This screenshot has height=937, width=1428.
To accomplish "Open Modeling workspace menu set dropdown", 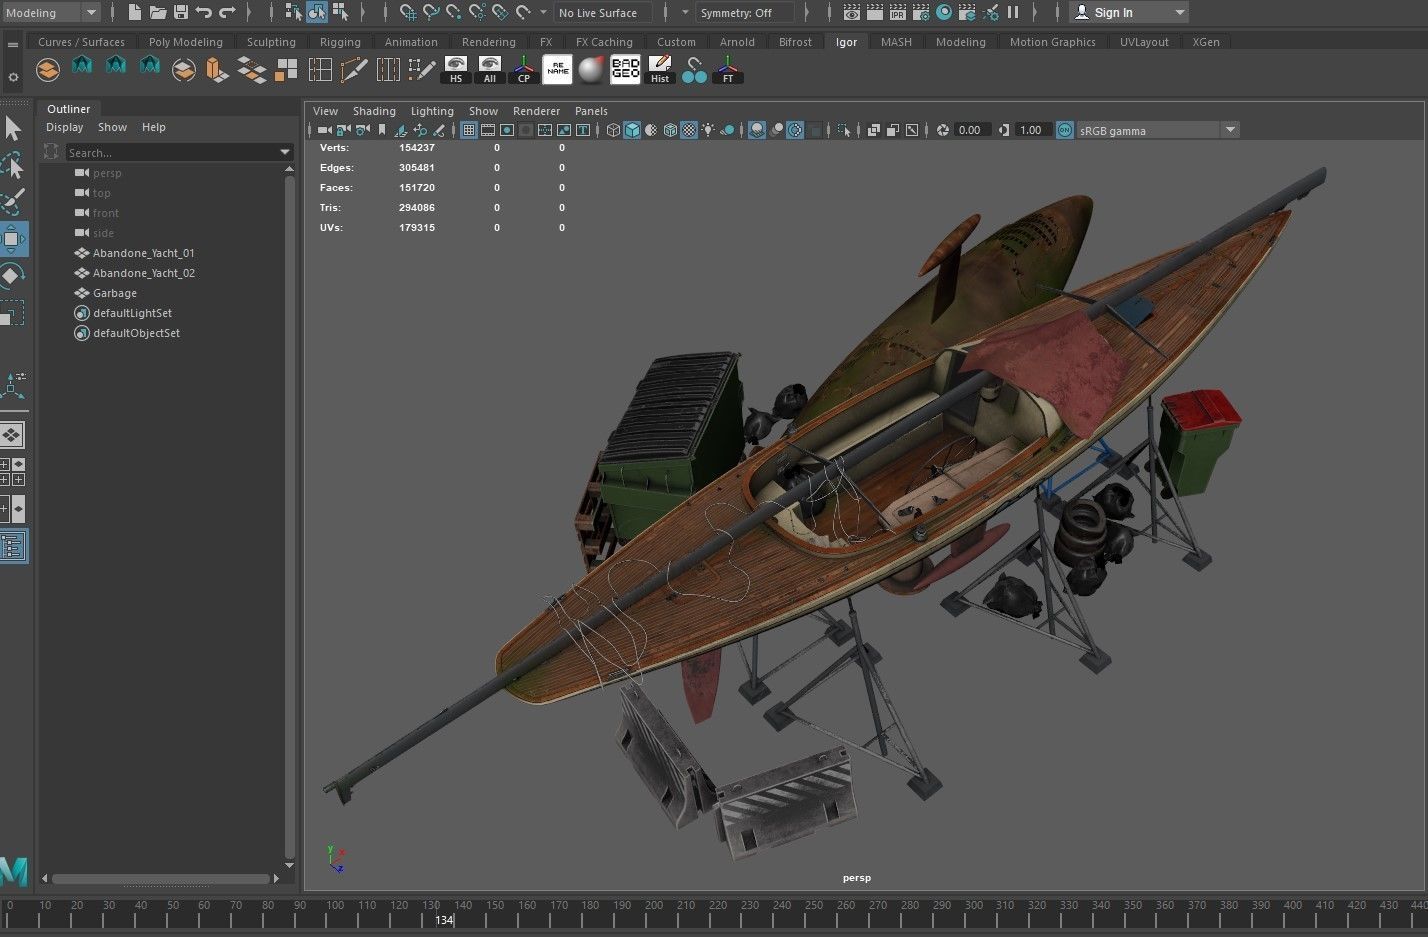I will coord(51,12).
